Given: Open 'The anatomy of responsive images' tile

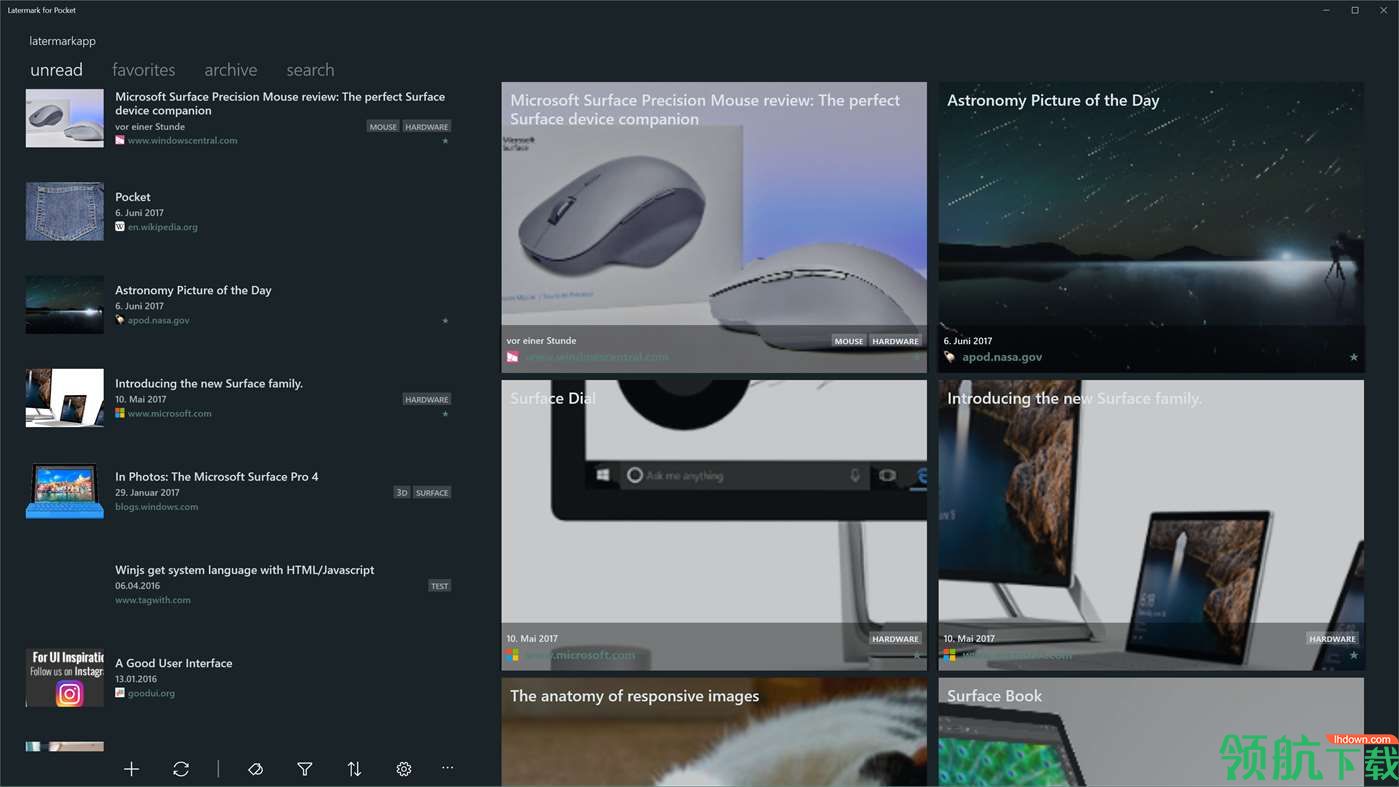Looking at the screenshot, I should (x=714, y=732).
